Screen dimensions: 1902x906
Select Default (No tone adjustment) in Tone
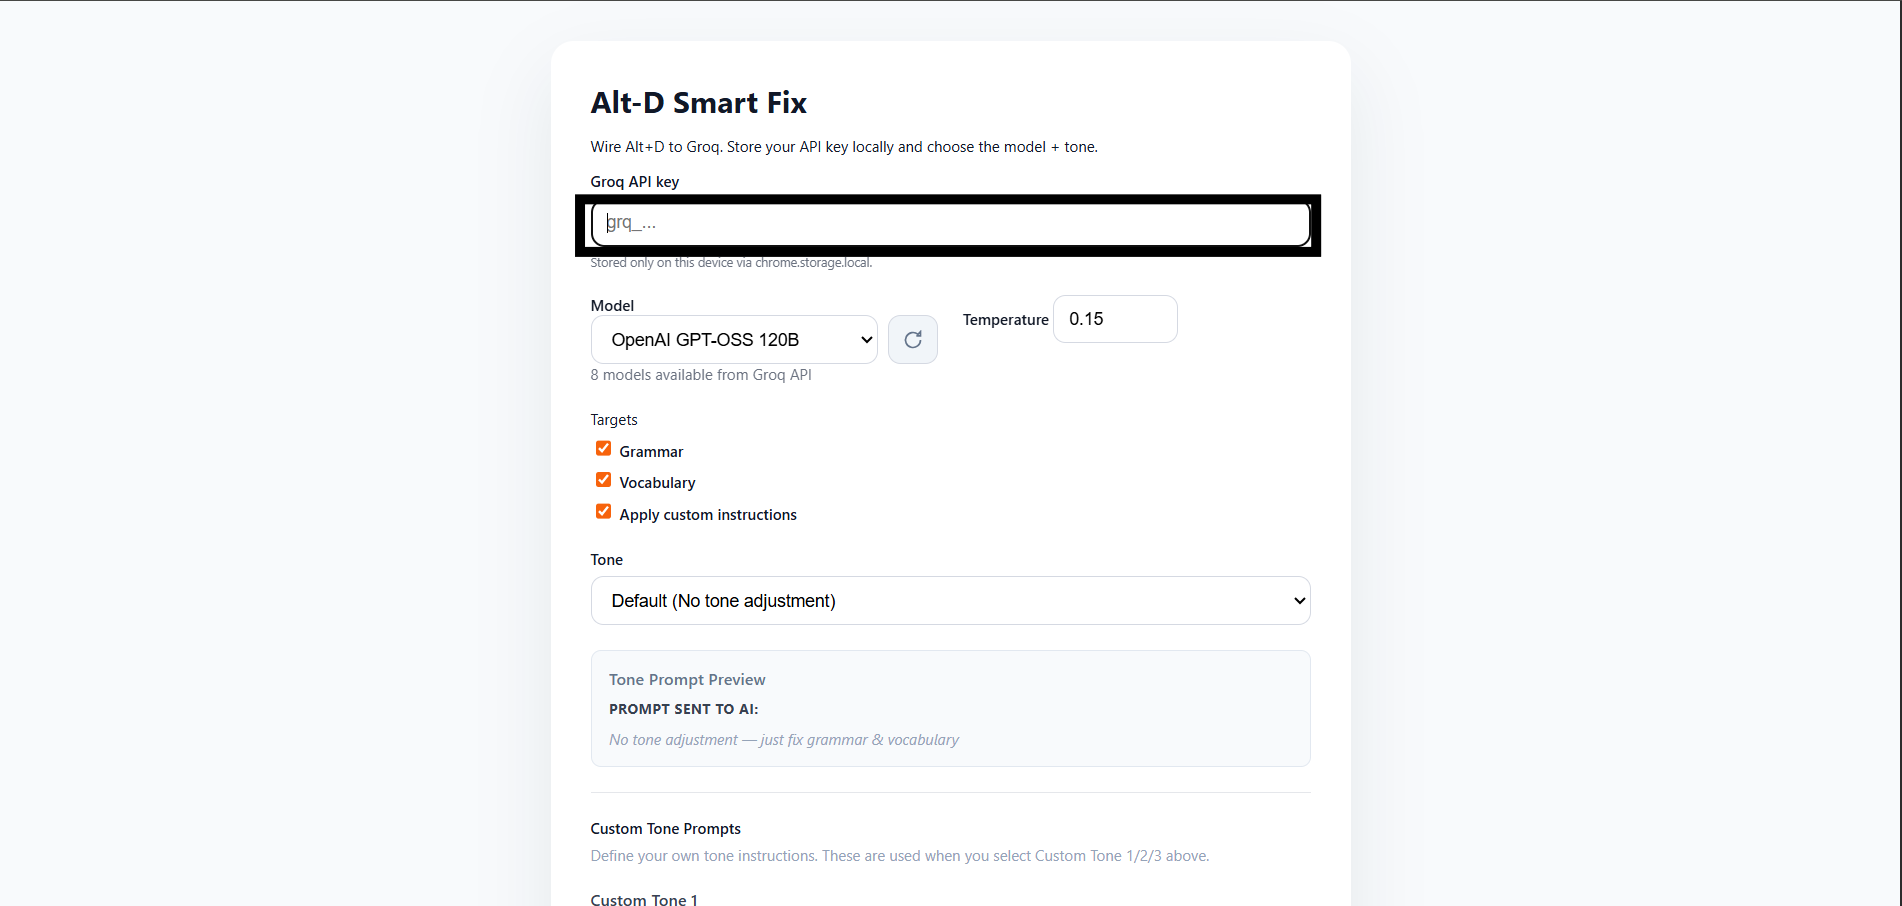point(950,600)
